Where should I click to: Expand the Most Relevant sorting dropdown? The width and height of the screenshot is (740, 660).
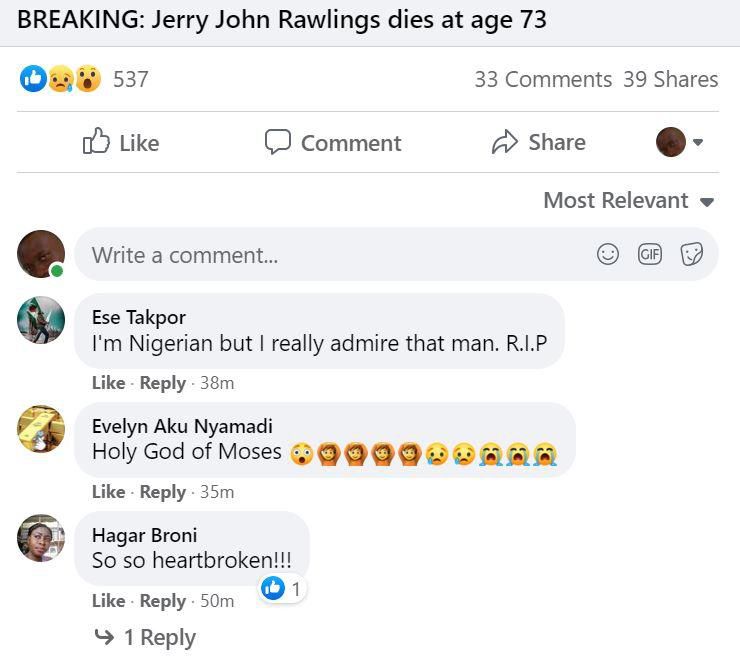tap(628, 200)
